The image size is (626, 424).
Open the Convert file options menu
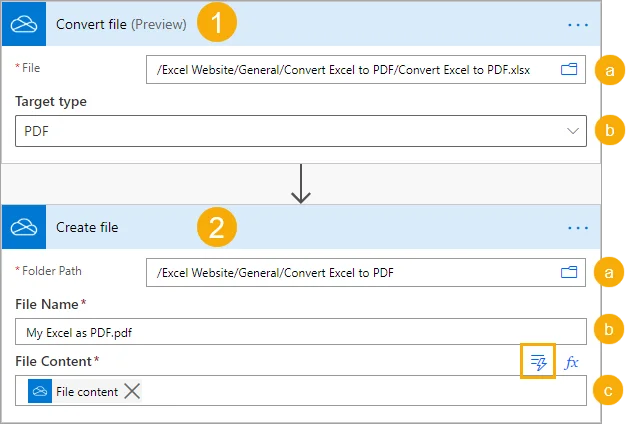(578, 25)
